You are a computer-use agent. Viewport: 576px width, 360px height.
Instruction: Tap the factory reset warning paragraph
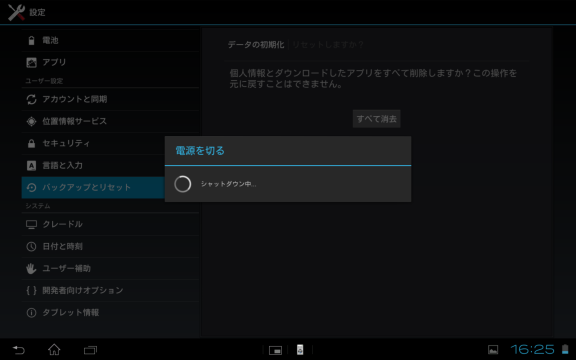click(x=373, y=78)
